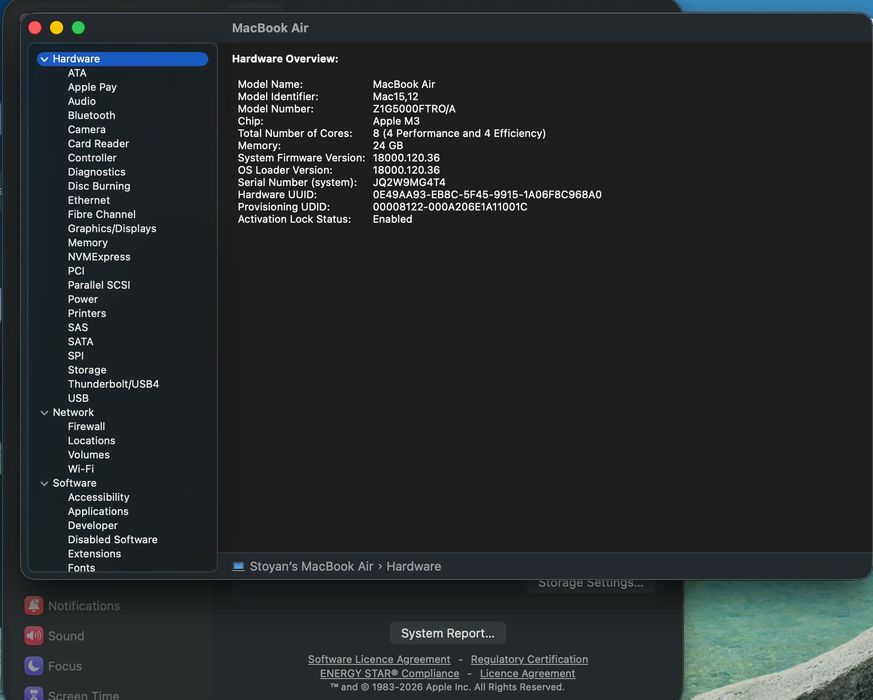The image size is (873, 700).
Task: Select Volumes under Network
Action: tap(89, 455)
